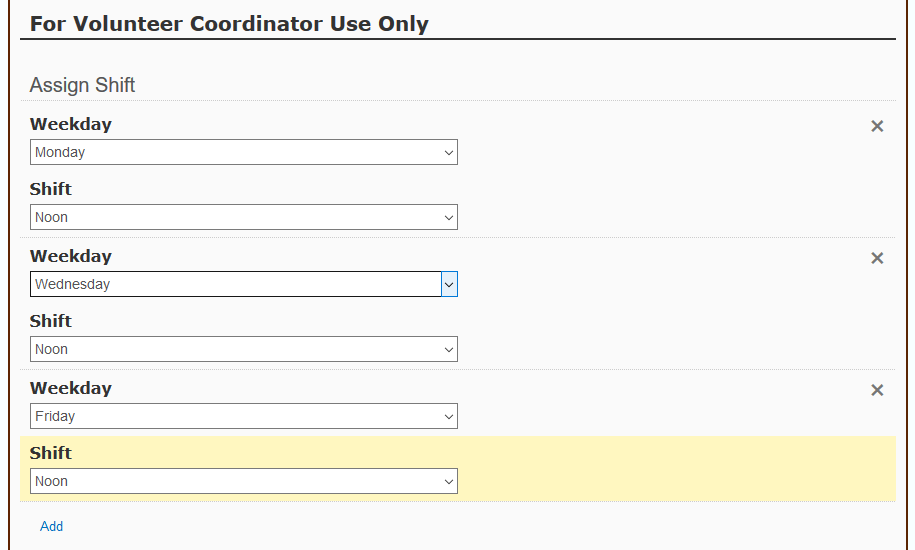Open the Monday weekday dropdown
The width and height of the screenshot is (915, 550).
[243, 152]
